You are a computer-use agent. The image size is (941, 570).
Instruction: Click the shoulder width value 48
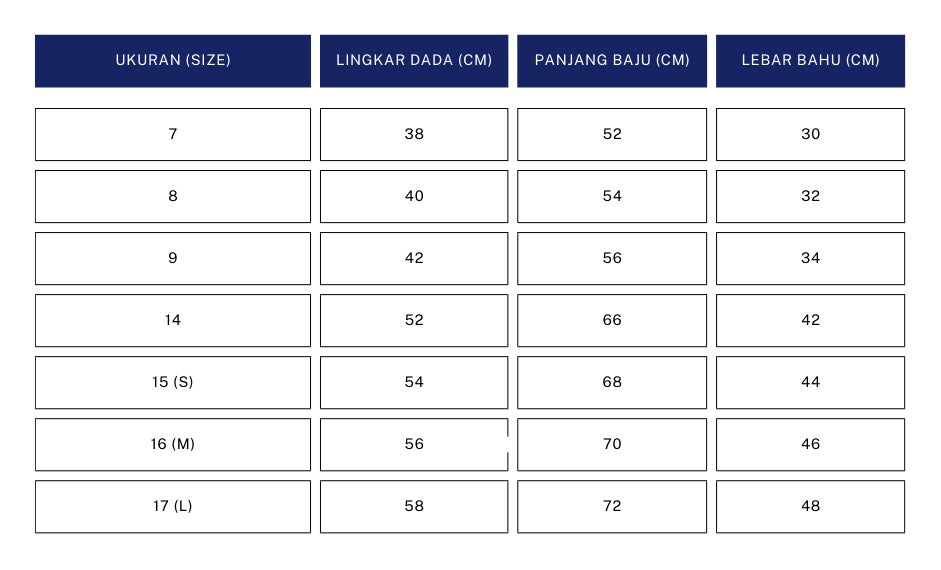[810, 506]
